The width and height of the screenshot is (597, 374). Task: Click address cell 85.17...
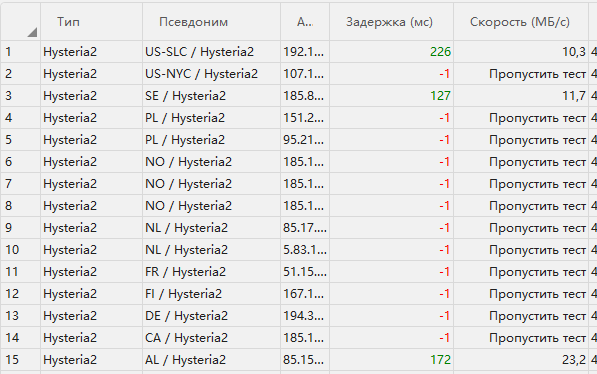coord(305,228)
